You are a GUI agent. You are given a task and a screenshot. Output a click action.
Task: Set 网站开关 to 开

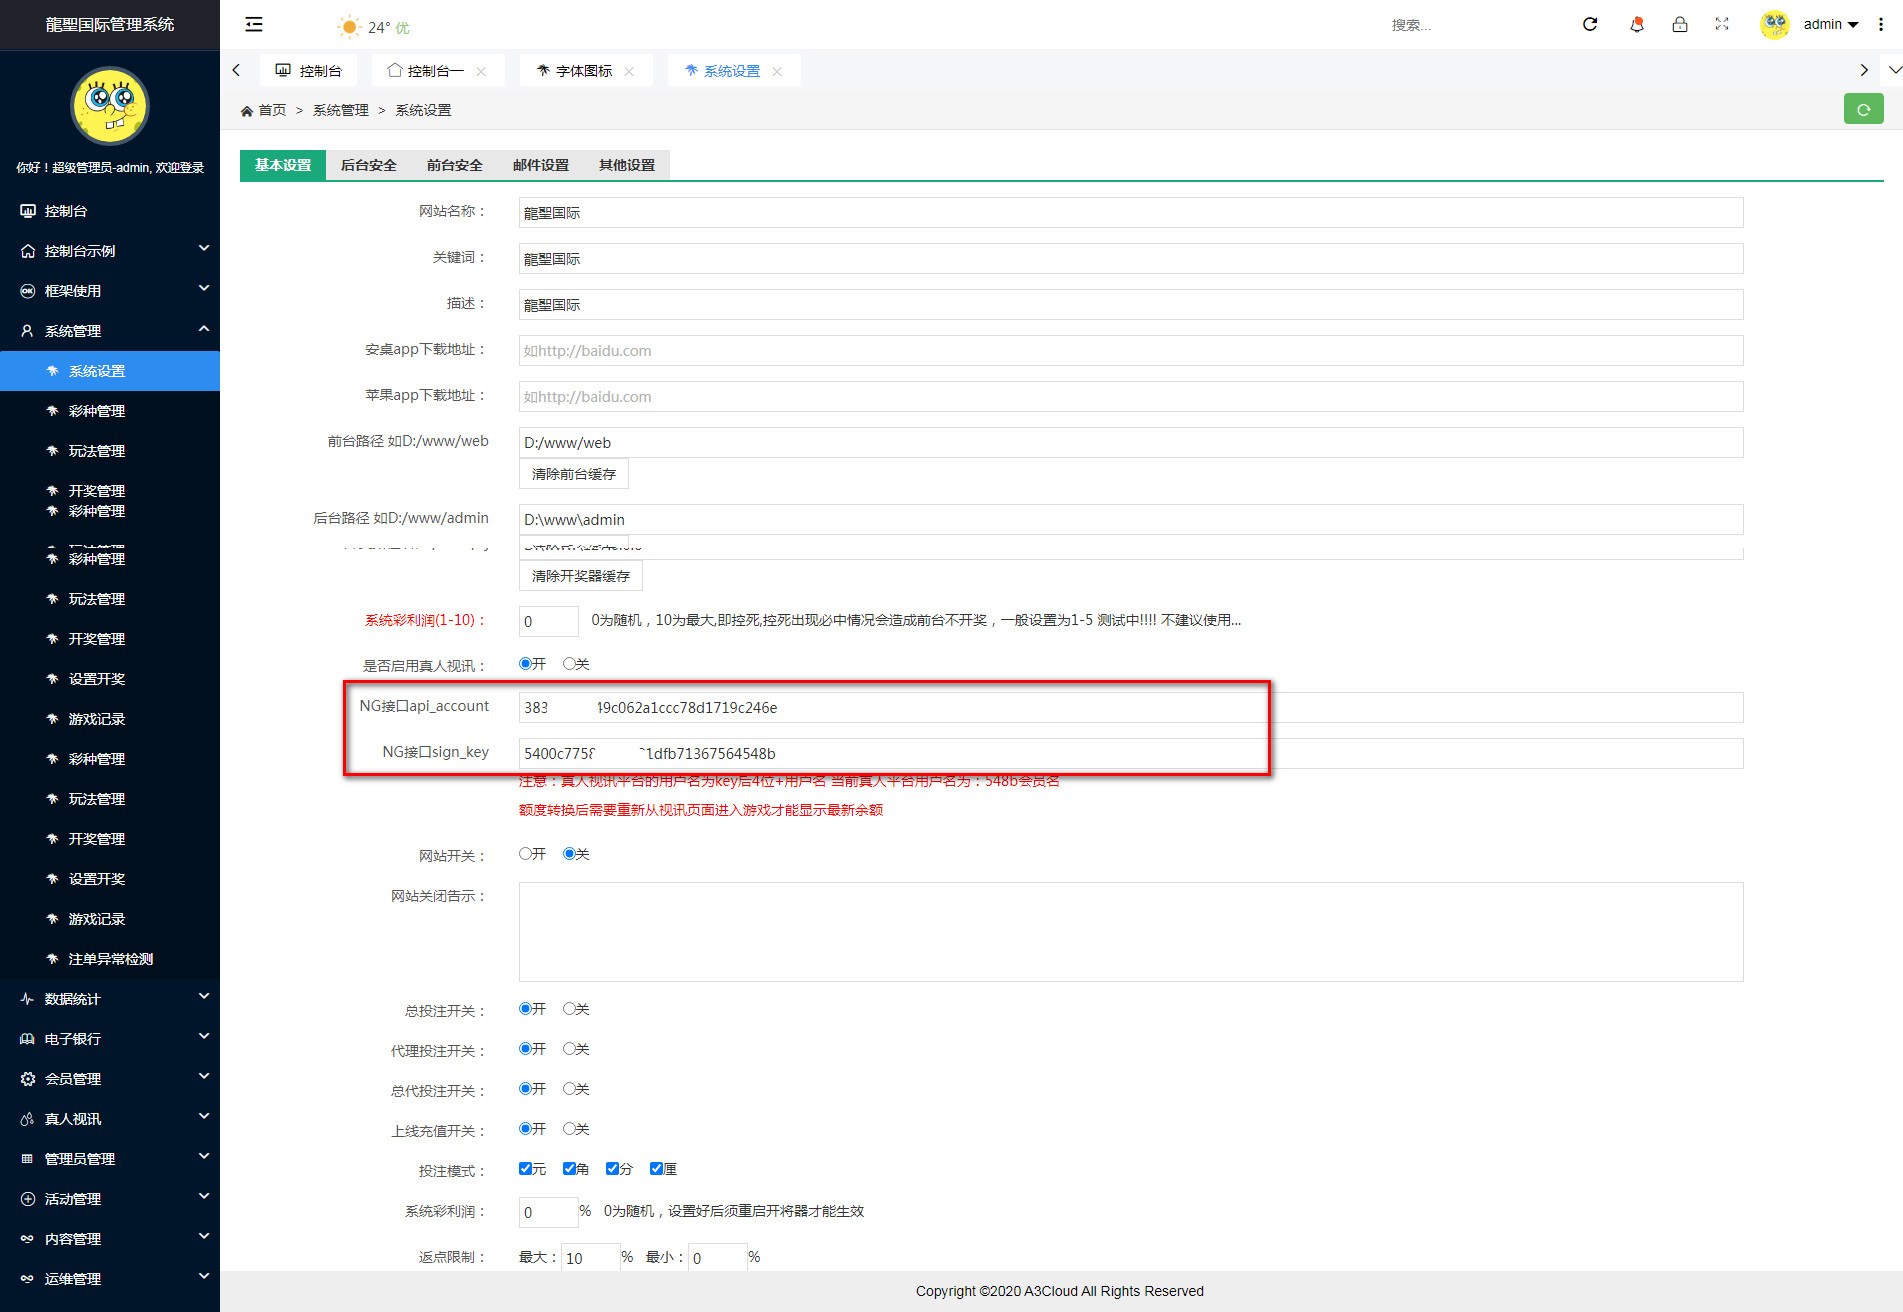point(525,854)
